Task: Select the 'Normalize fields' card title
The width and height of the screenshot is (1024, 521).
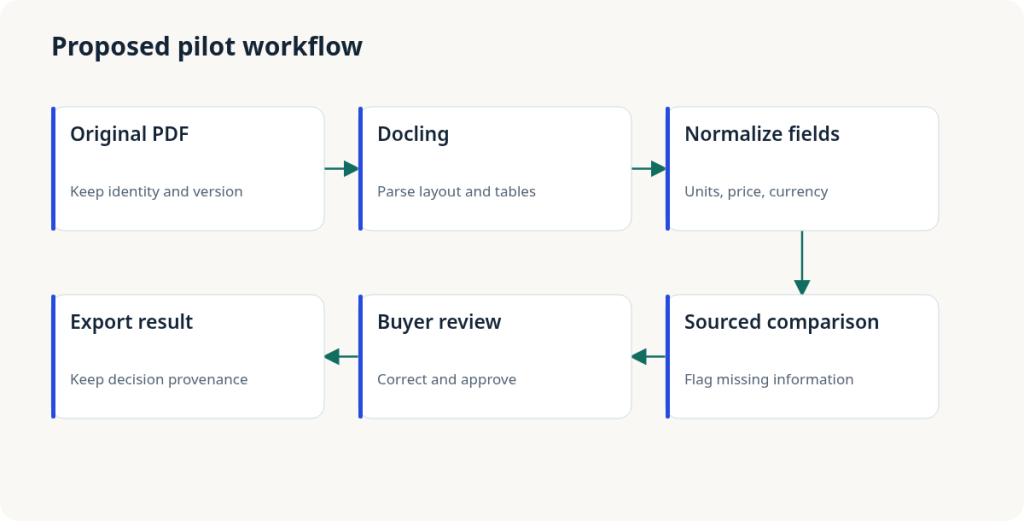Action: tap(761, 134)
